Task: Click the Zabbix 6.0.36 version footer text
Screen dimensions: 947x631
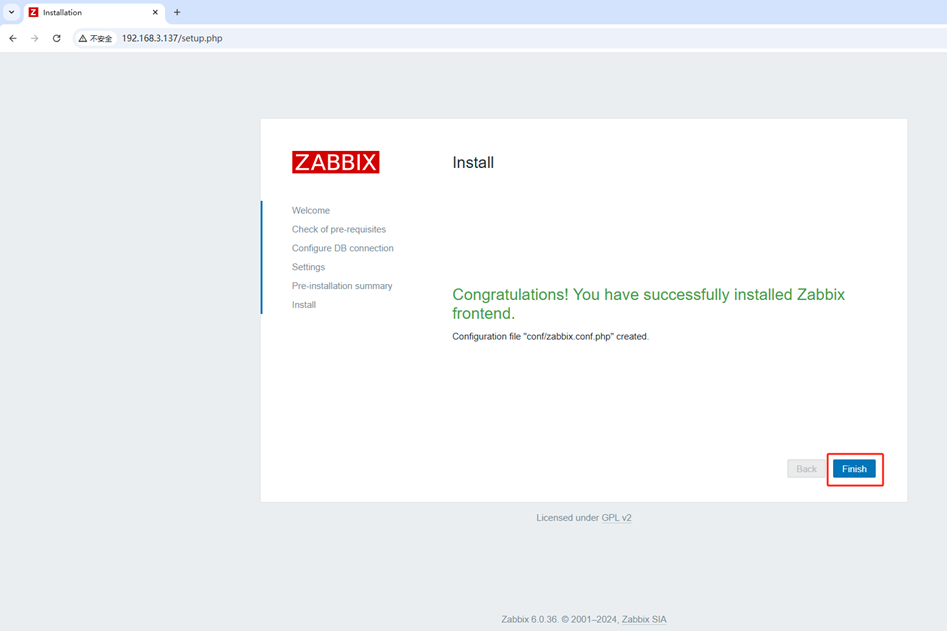Action: (x=529, y=619)
